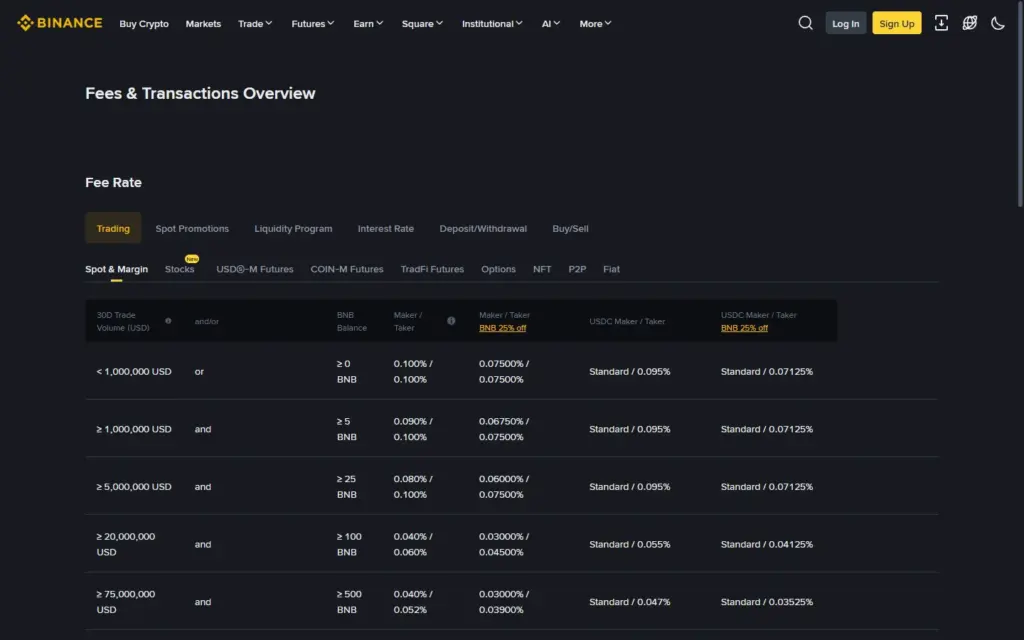Open the language globe icon
The height and width of the screenshot is (640, 1024).
[970, 23]
